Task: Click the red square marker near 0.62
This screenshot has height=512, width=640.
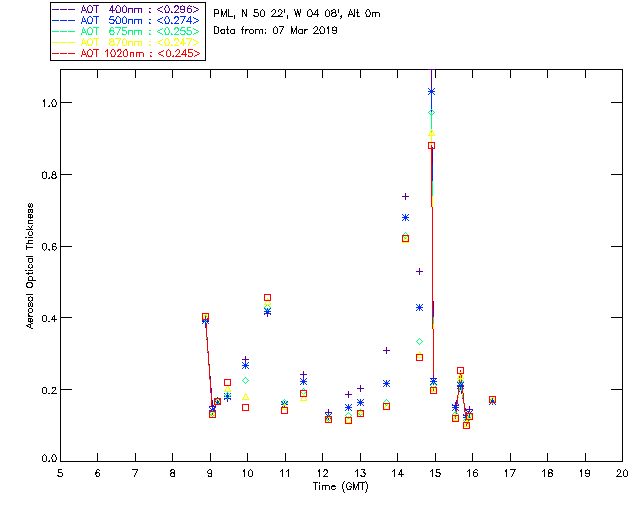Action: tap(405, 239)
